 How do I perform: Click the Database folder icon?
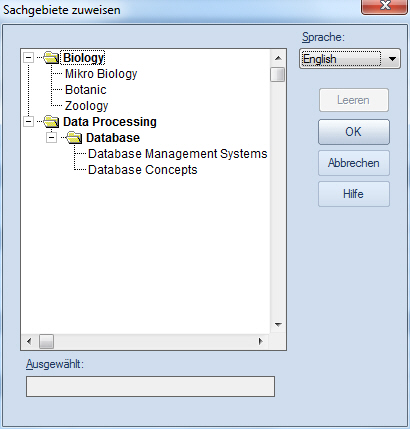[74, 138]
